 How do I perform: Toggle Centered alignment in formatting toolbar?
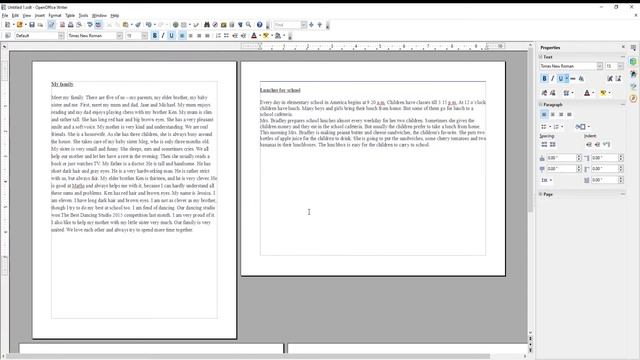[191, 36]
